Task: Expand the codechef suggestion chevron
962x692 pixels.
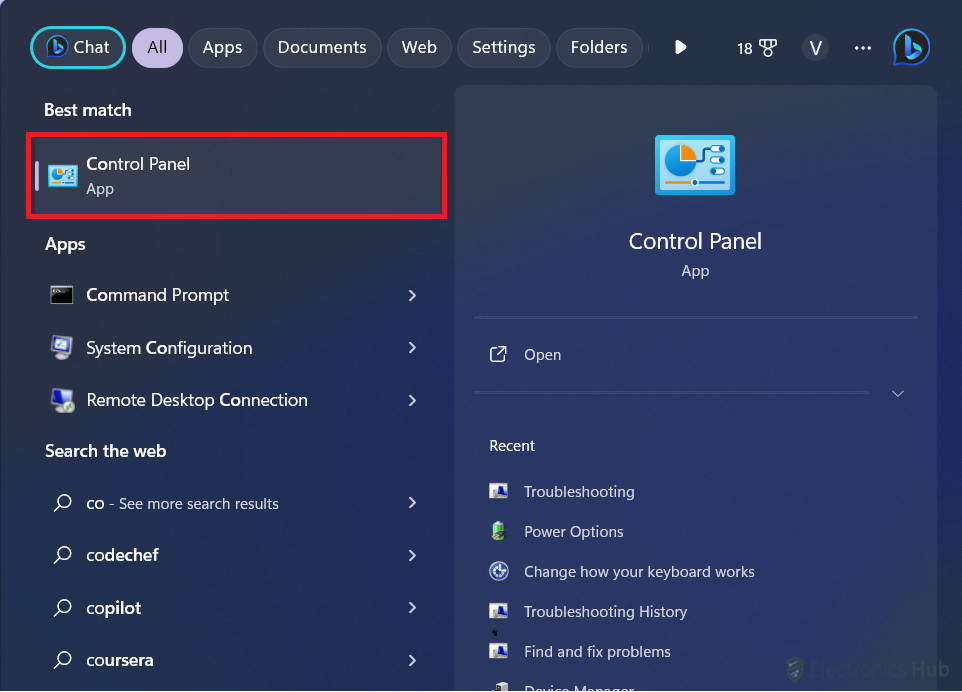Action: [x=412, y=556]
